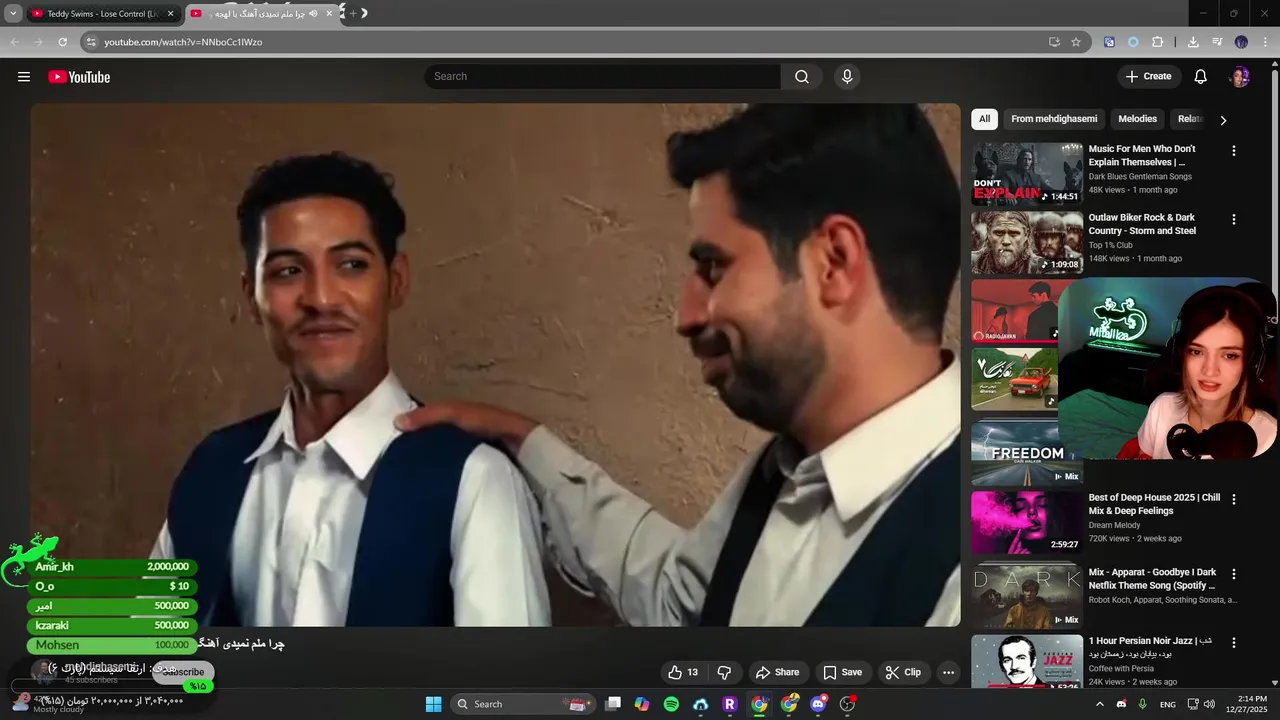Open a new browser tab
The image size is (1280, 720).
pos(353,13)
